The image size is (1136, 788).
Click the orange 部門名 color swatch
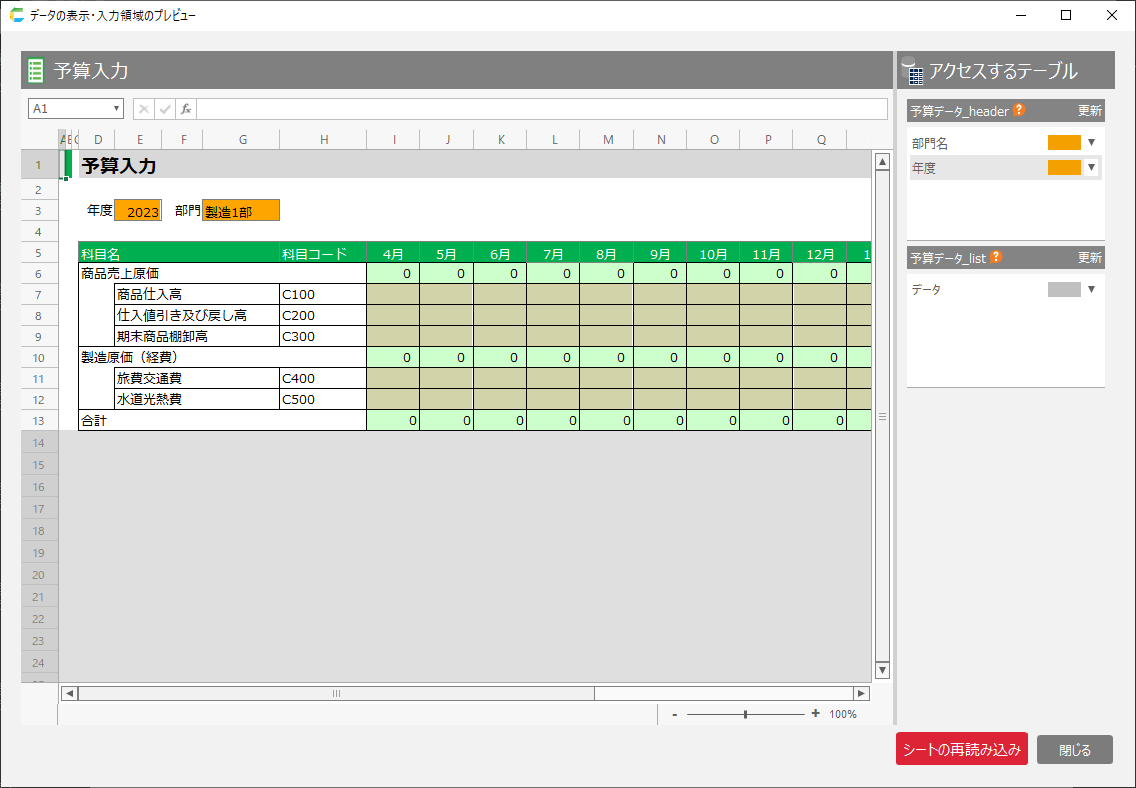[1064, 143]
